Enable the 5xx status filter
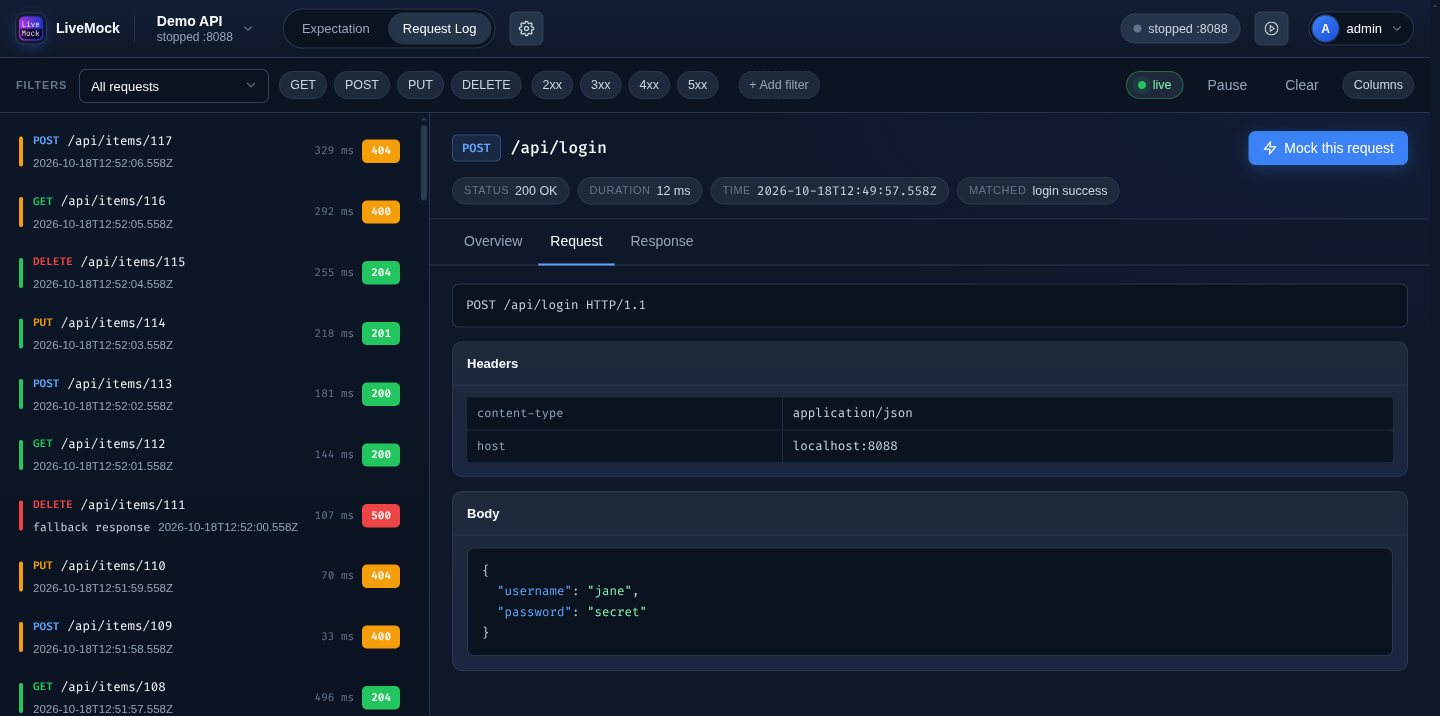 [698, 85]
